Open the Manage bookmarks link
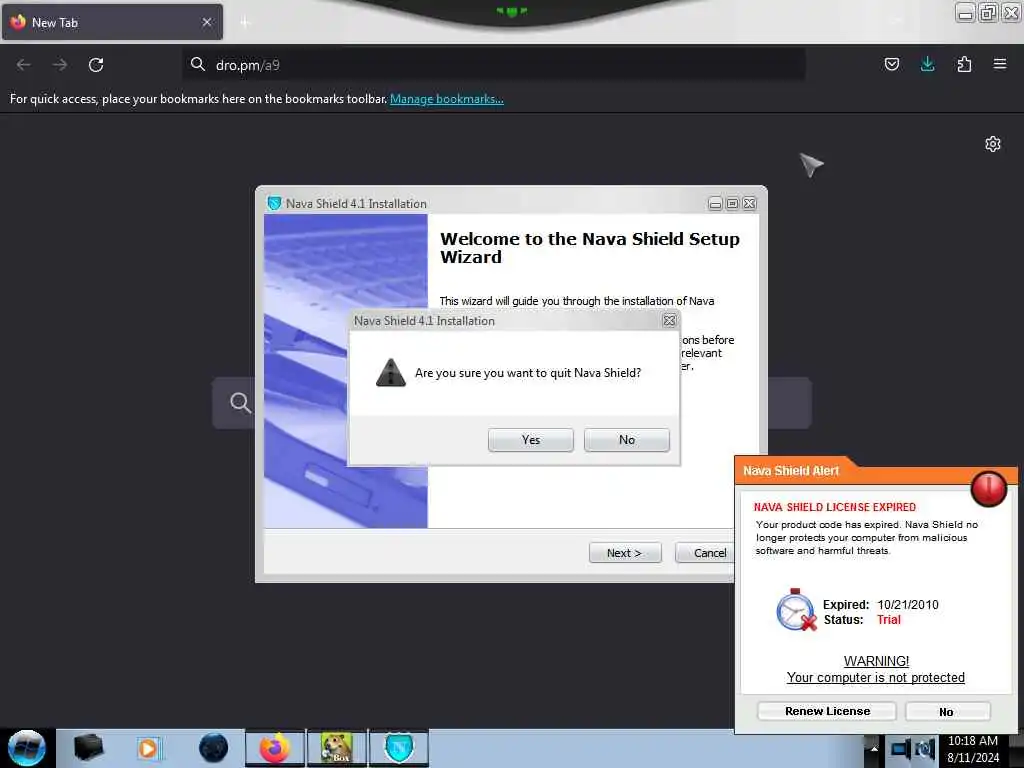 pyautogui.click(x=447, y=99)
